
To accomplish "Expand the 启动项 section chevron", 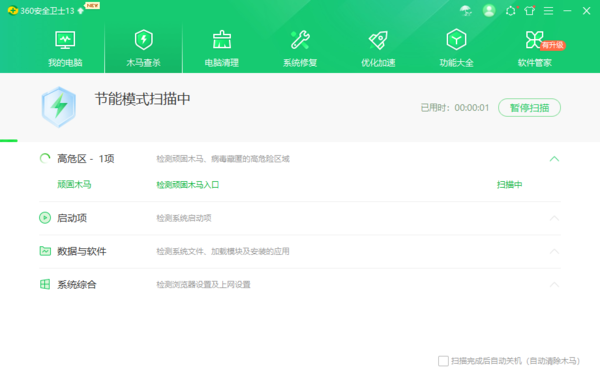I will coord(554,218).
